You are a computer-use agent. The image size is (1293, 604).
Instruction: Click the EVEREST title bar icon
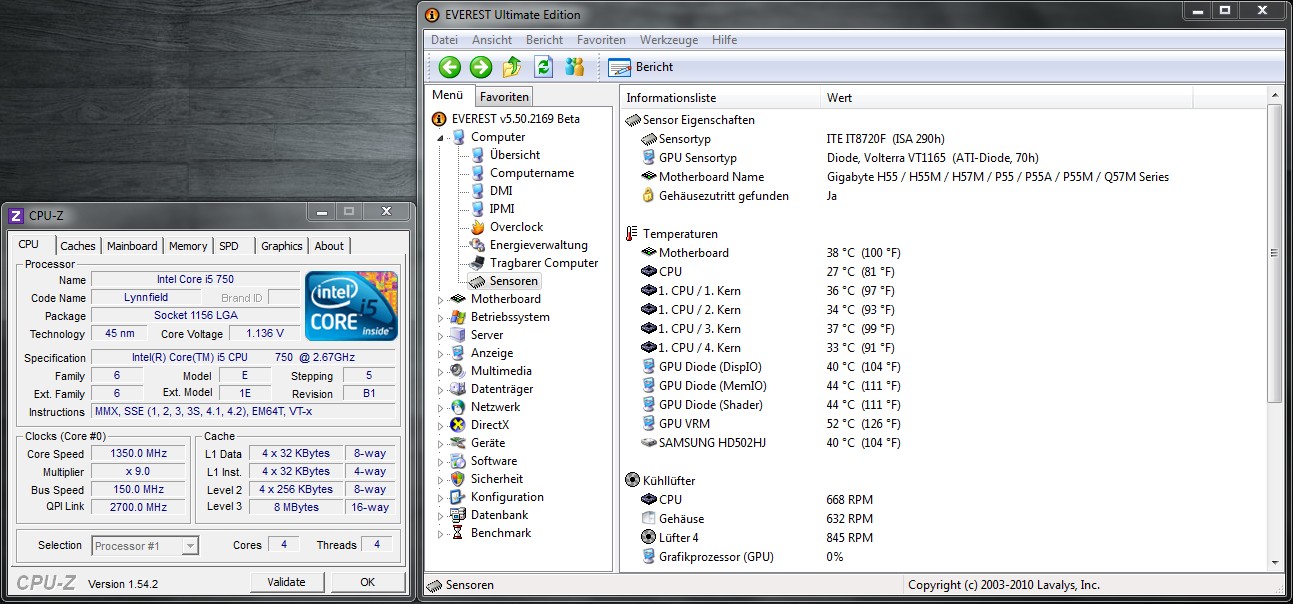click(x=432, y=14)
